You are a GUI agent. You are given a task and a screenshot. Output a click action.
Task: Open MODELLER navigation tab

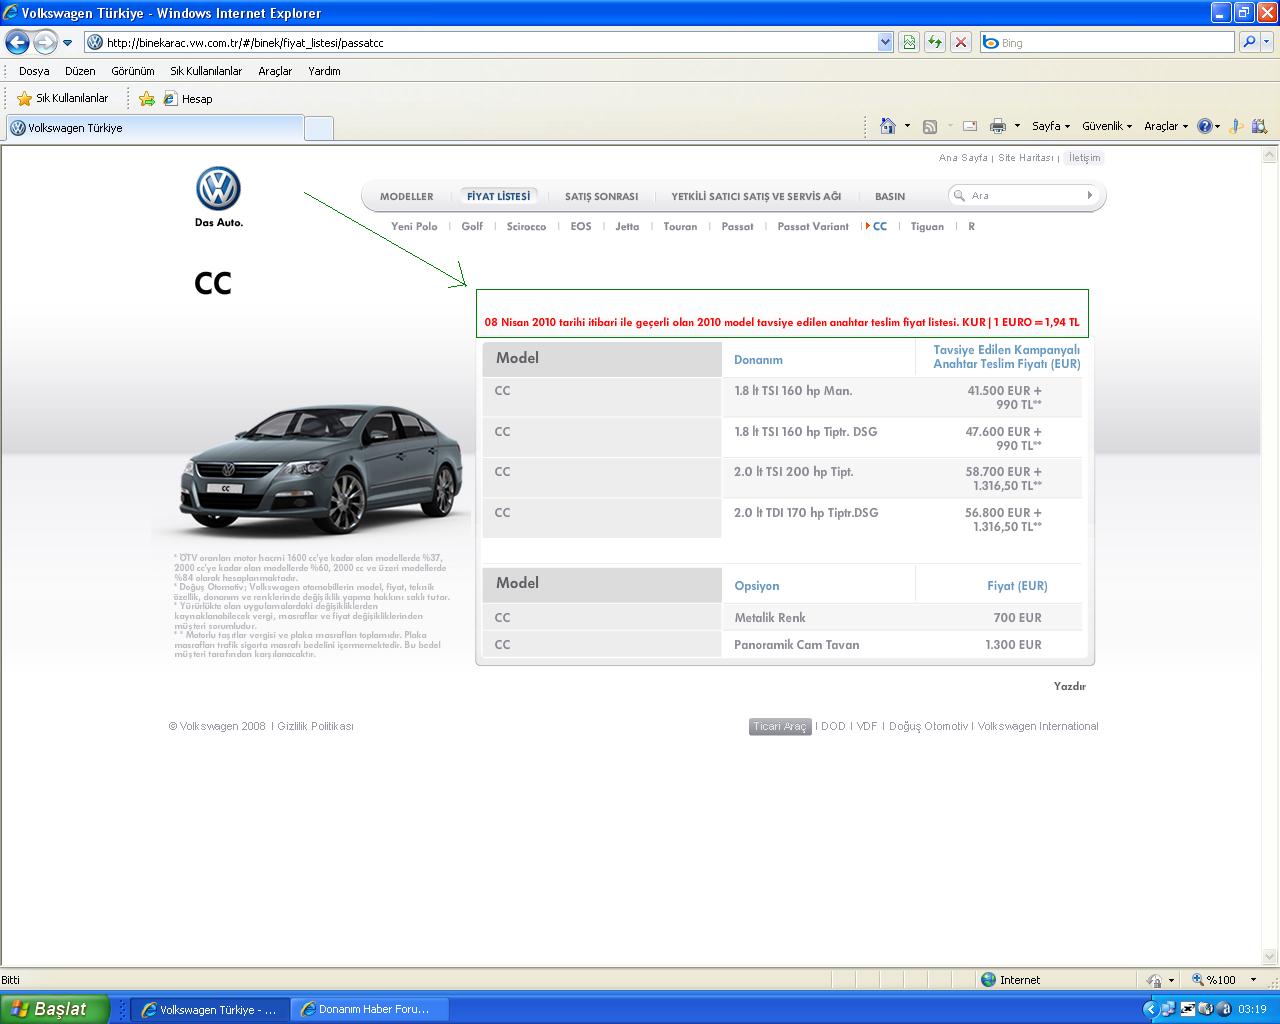(406, 196)
